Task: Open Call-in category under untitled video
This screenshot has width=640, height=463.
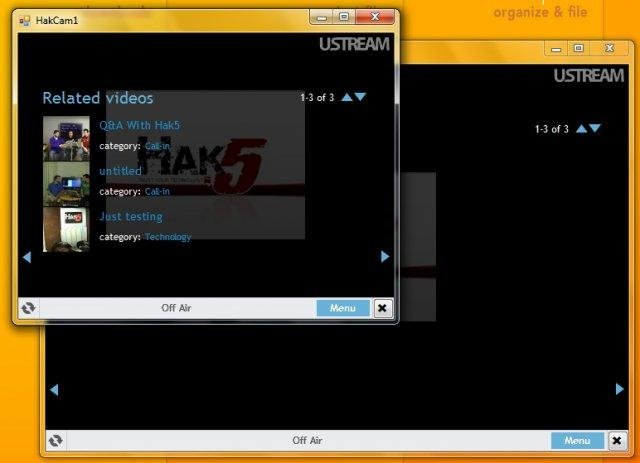Action: (x=157, y=191)
